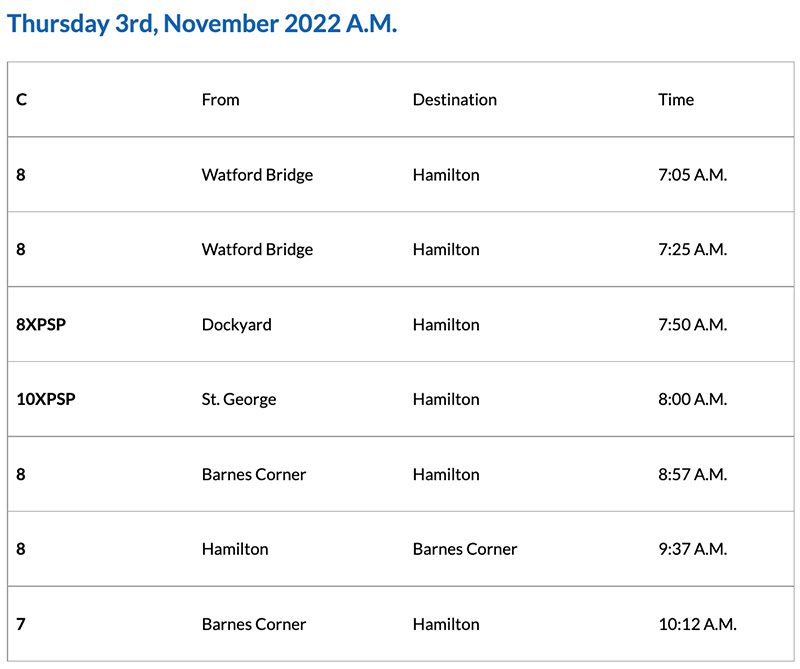
Task: Click Hamilton in the From column
Action: 235,549
